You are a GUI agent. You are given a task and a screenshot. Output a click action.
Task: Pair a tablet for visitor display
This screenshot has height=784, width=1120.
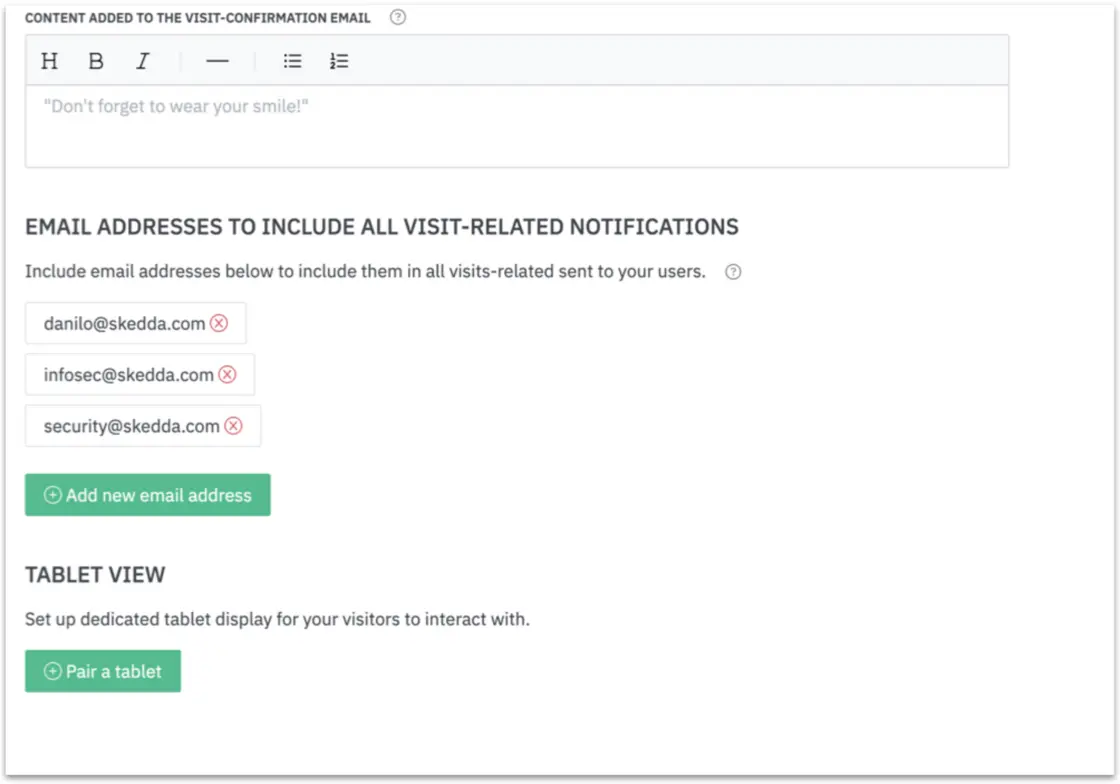click(102, 671)
